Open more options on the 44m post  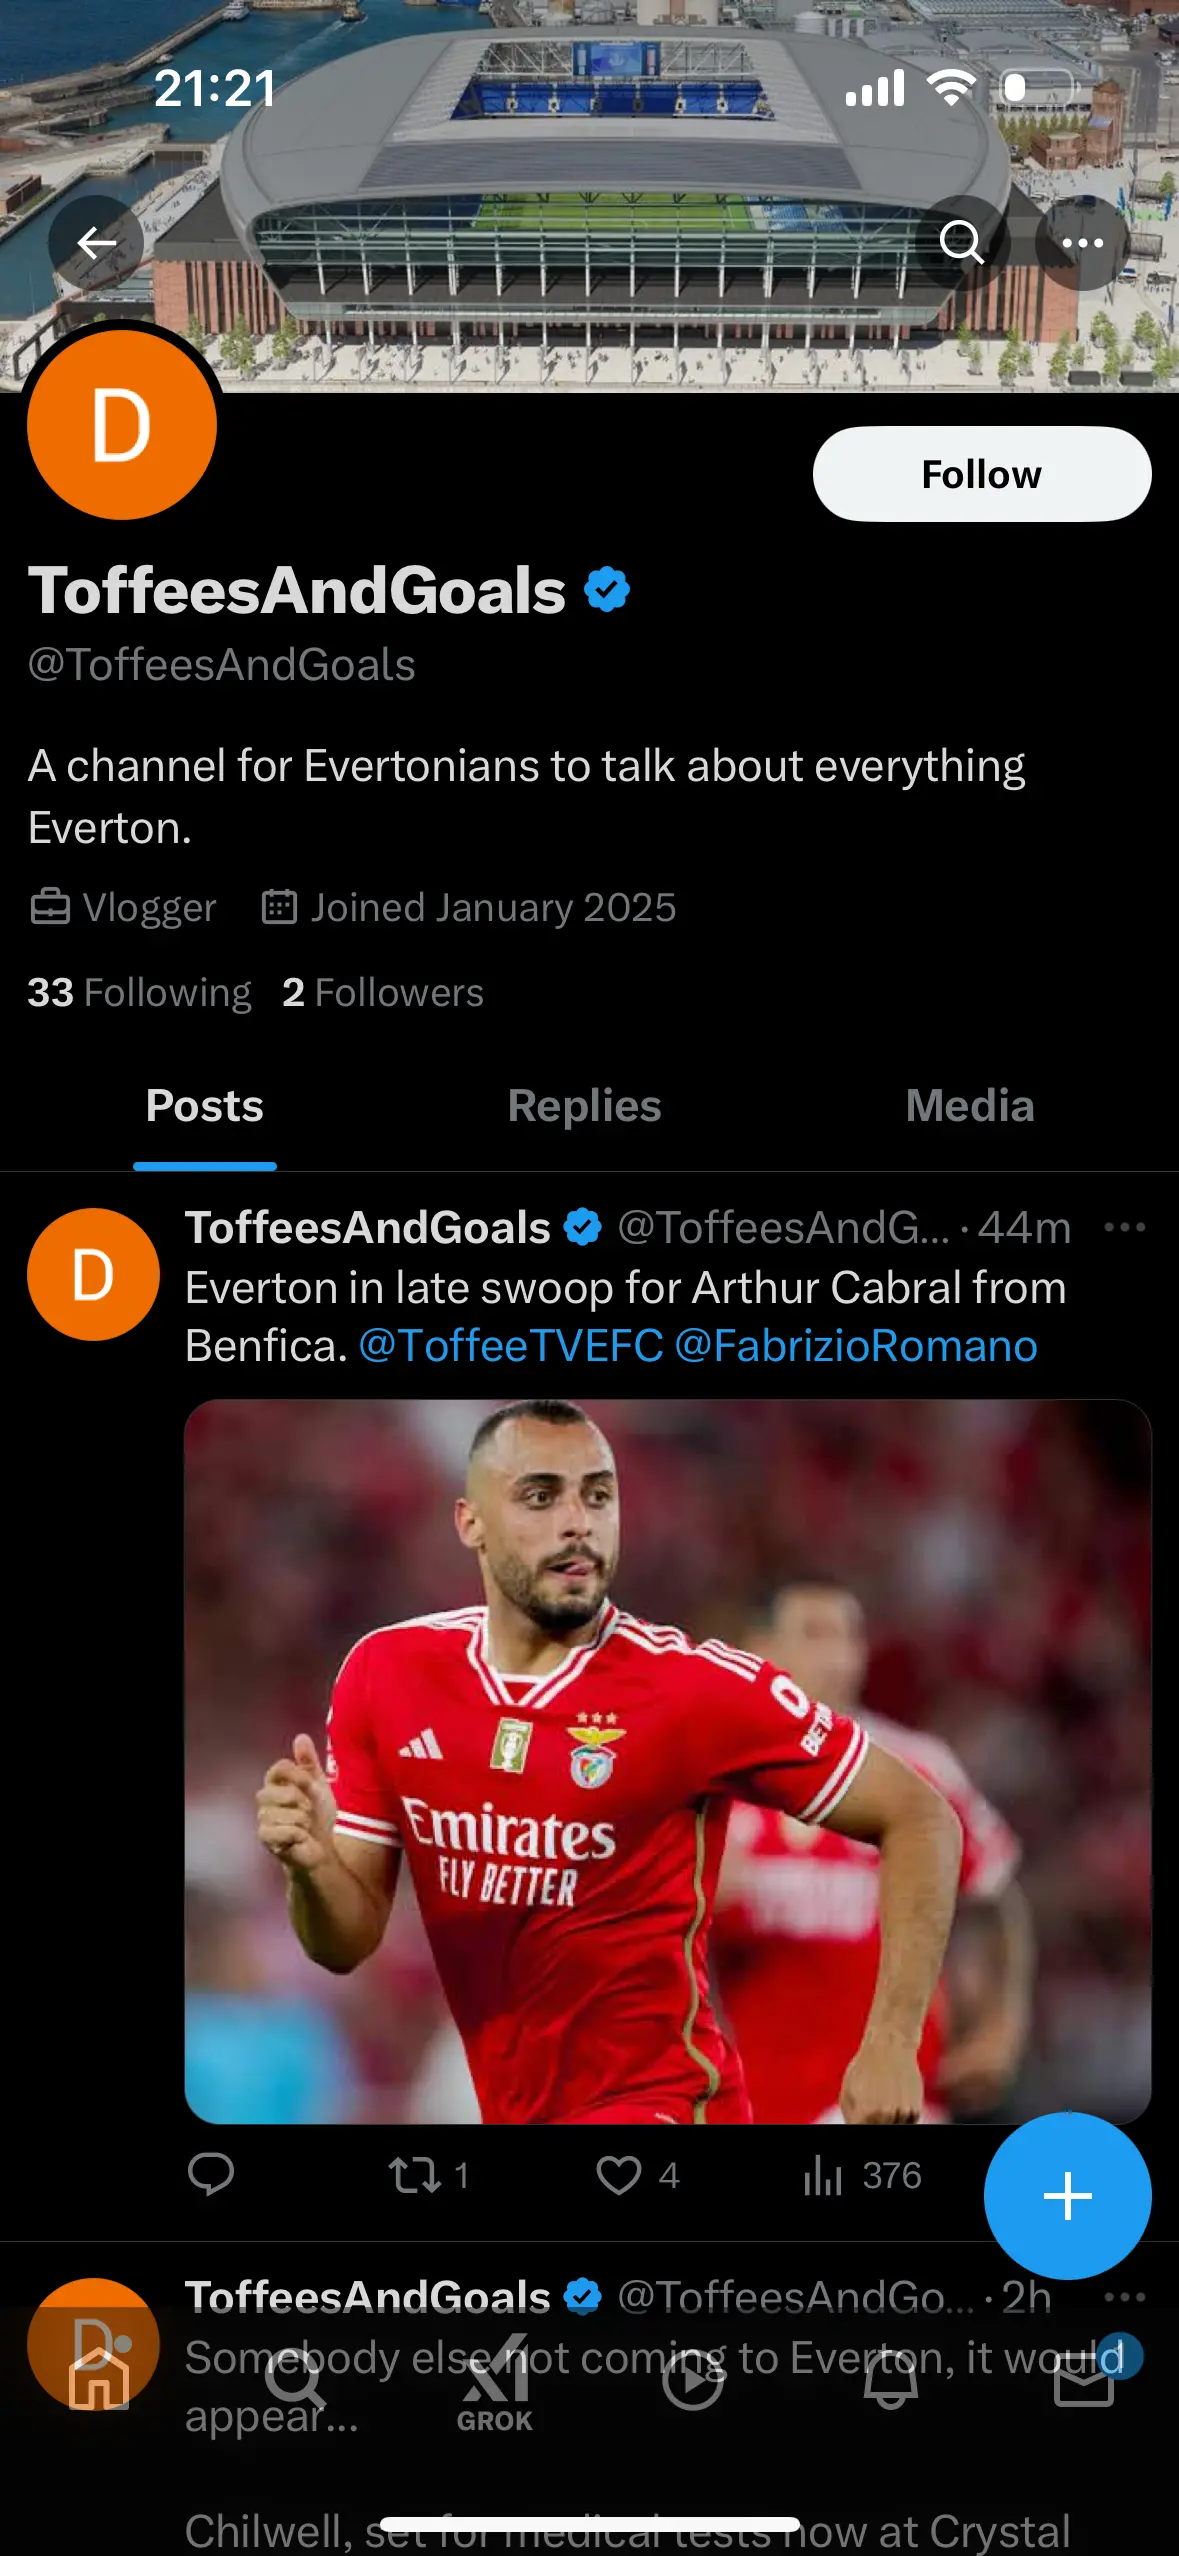[1124, 1227]
